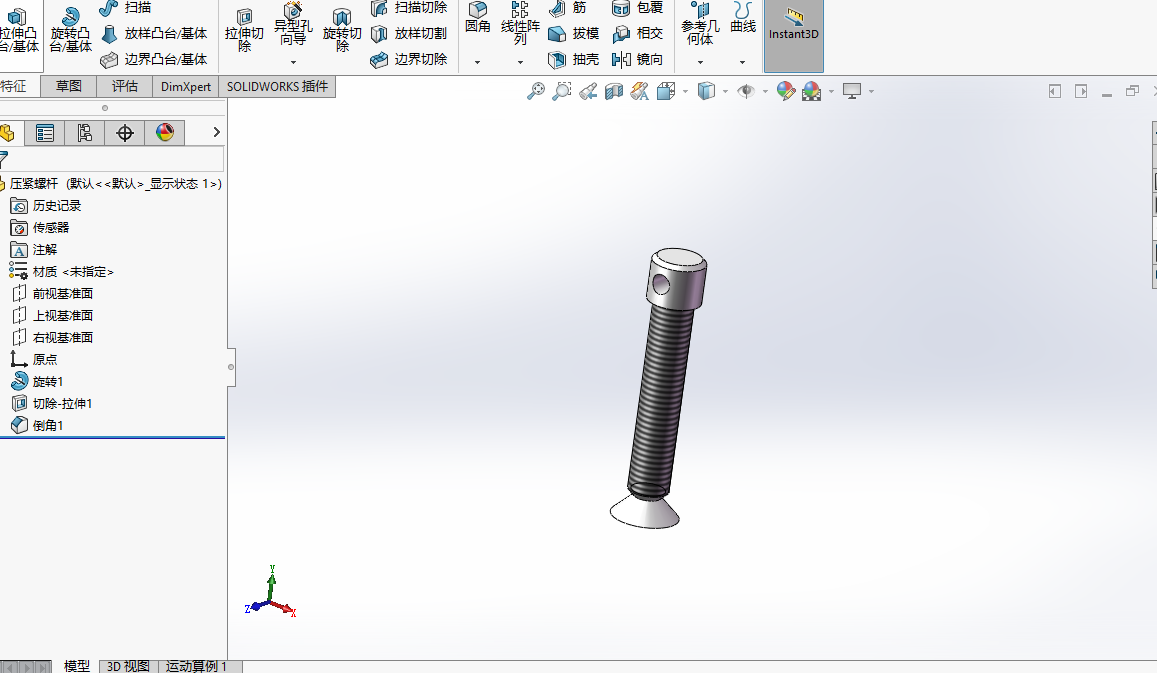This screenshot has height=673, width=1157.
Task: Switch to the 草图 sketch ribbon tab
Action: coord(69,86)
